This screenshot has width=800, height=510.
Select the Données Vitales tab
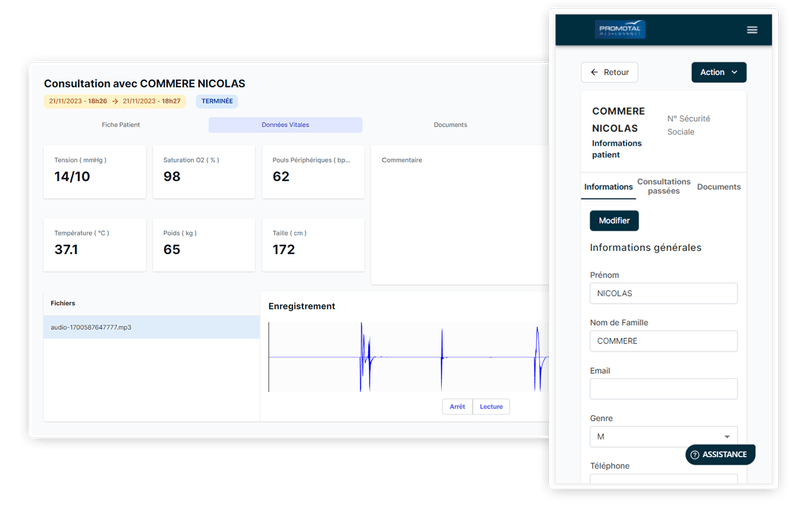tap(285, 125)
